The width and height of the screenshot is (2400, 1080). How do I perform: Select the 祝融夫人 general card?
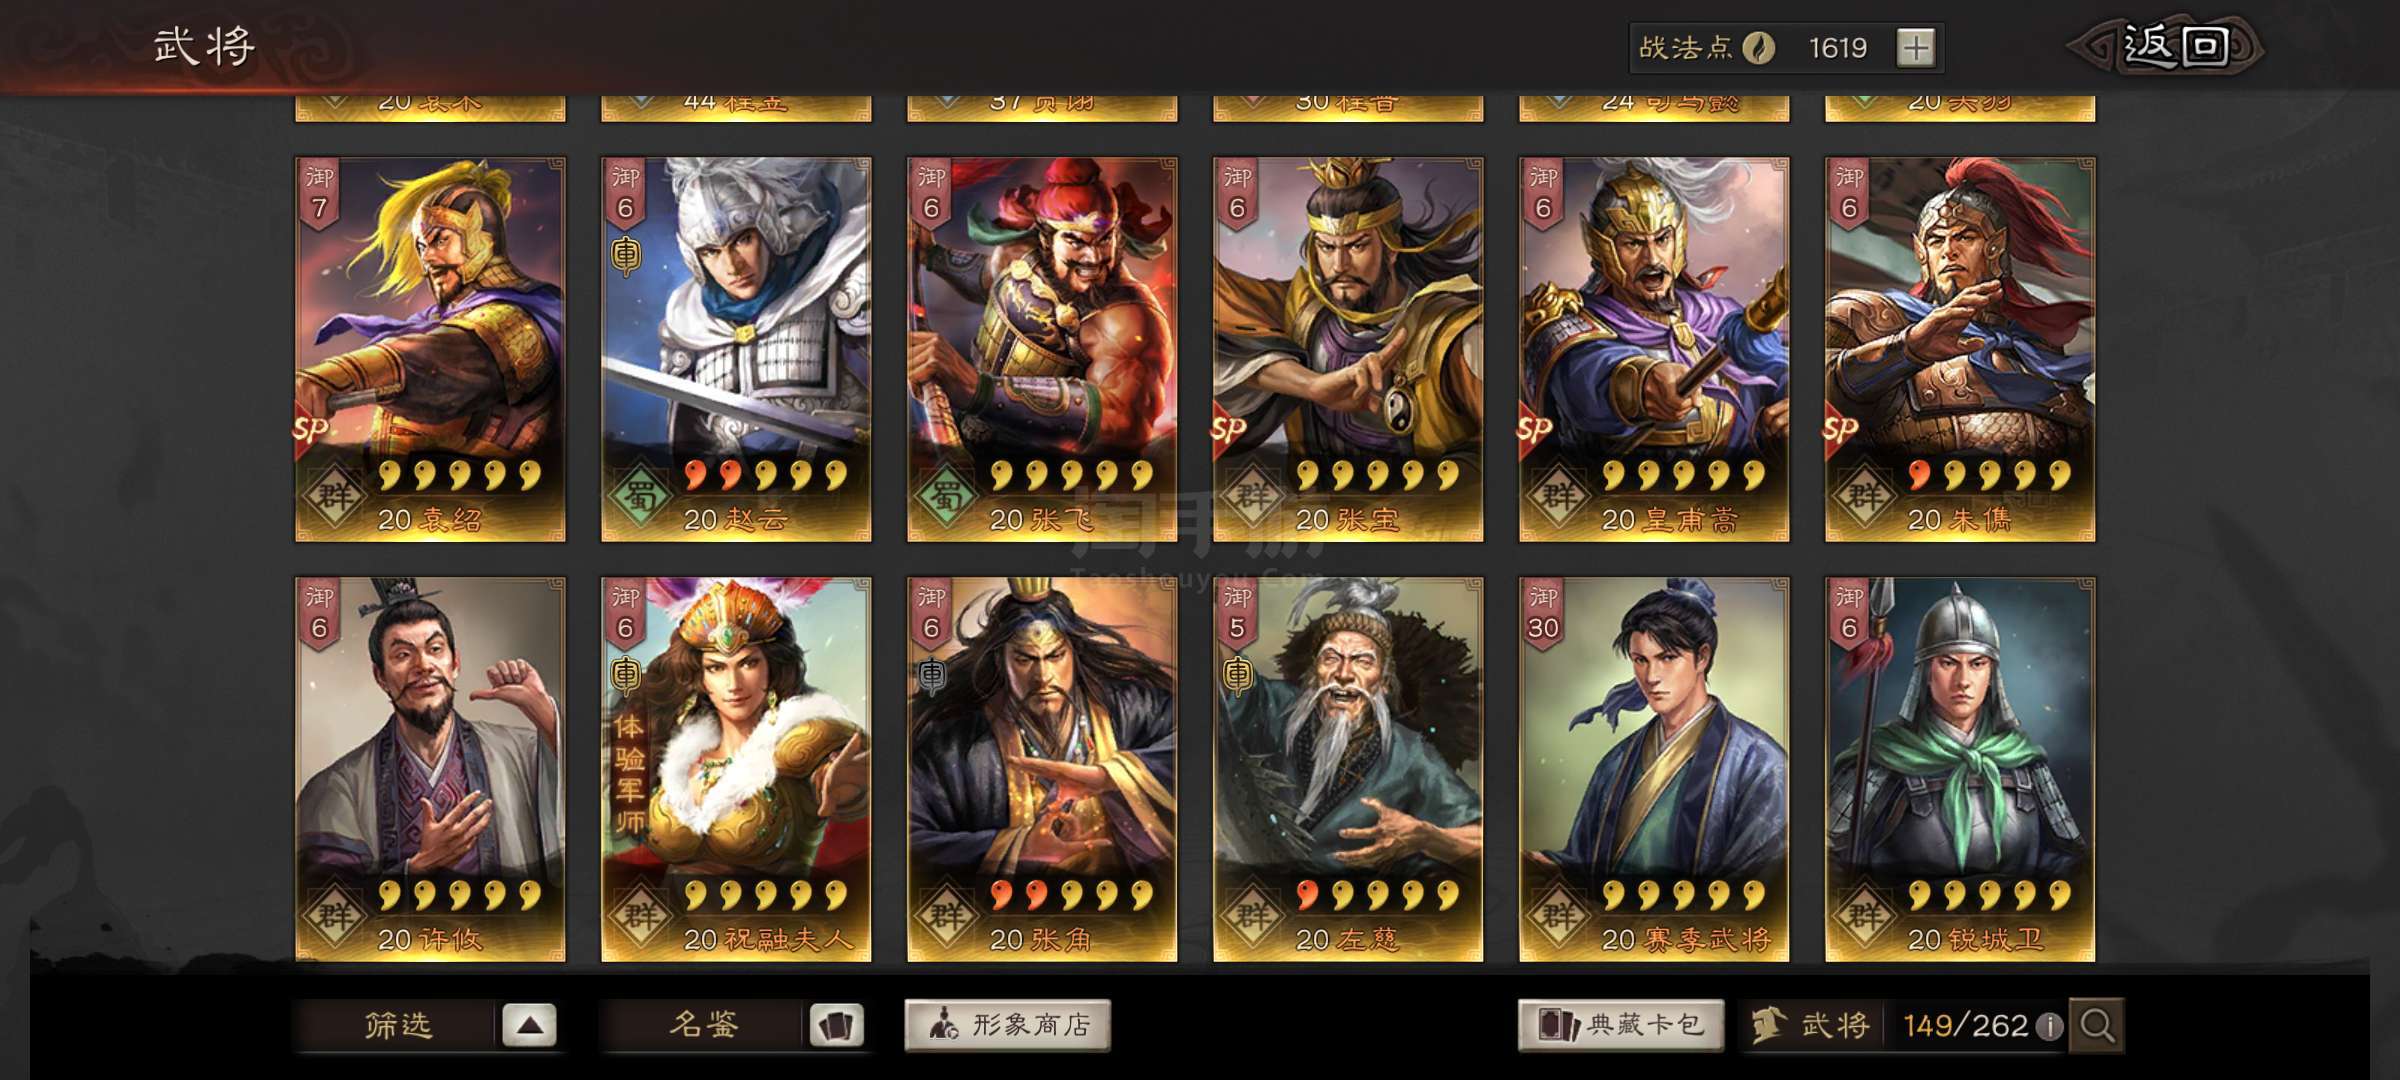736,770
